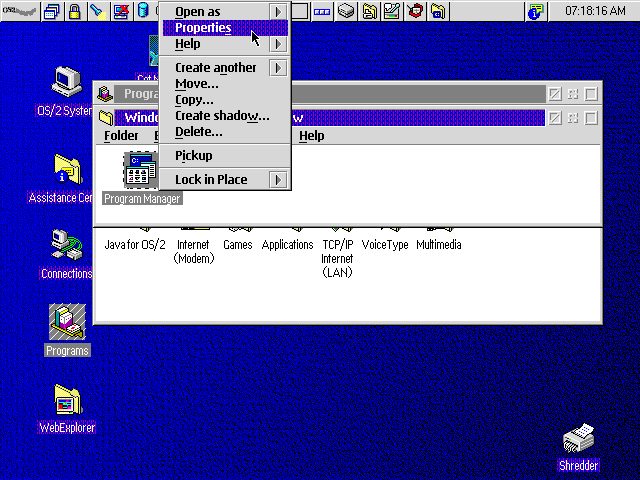Choose Move... from the context menu
640x480 pixels.
pos(225,84)
